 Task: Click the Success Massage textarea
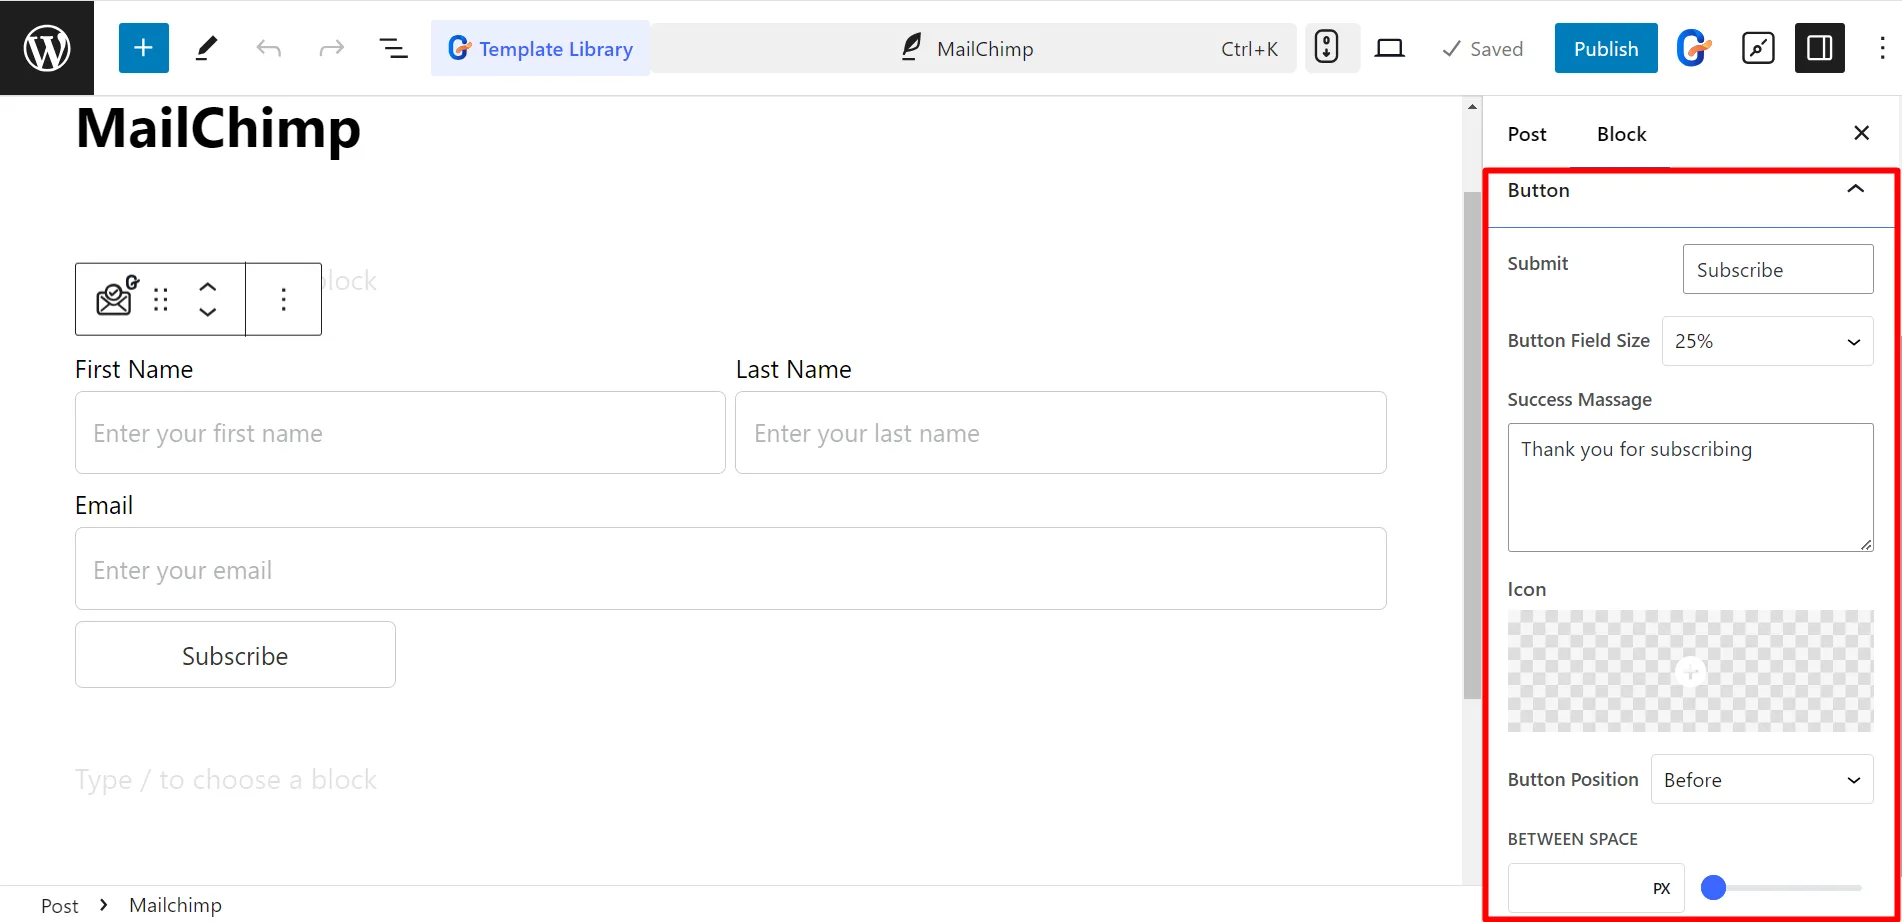coord(1690,487)
